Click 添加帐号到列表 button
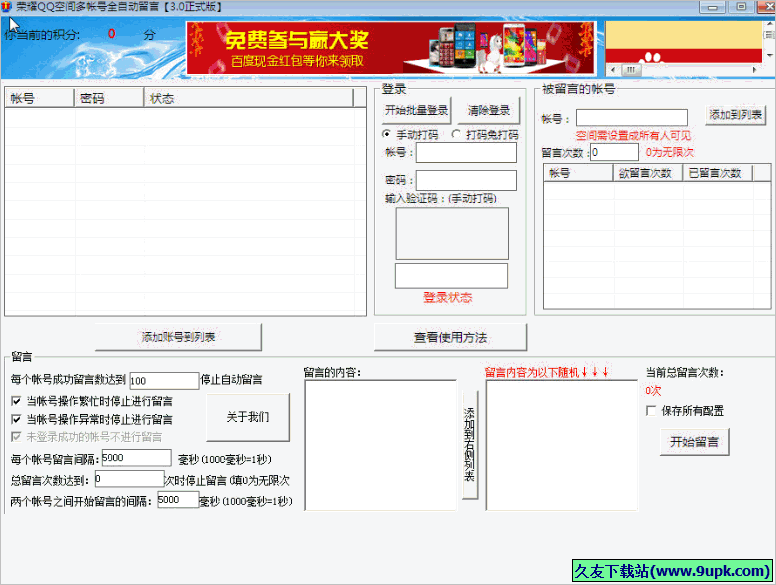 [178, 337]
